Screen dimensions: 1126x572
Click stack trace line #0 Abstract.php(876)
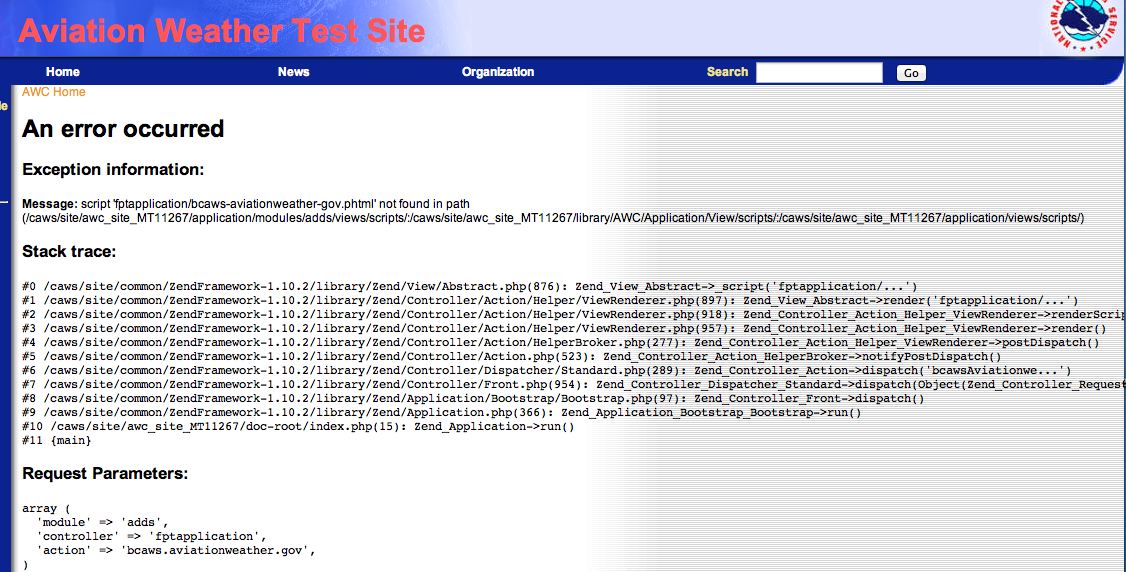pos(470,287)
